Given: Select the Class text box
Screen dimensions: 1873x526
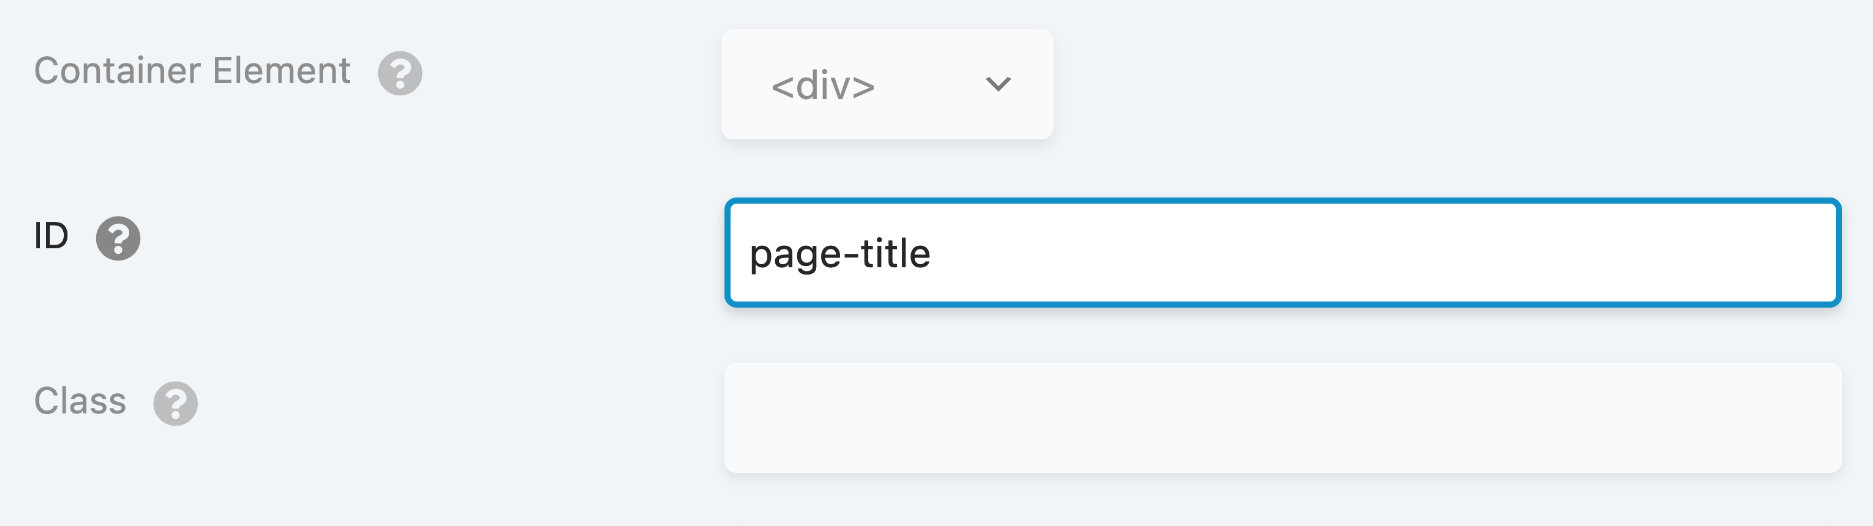Looking at the screenshot, I should tap(1282, 418).
